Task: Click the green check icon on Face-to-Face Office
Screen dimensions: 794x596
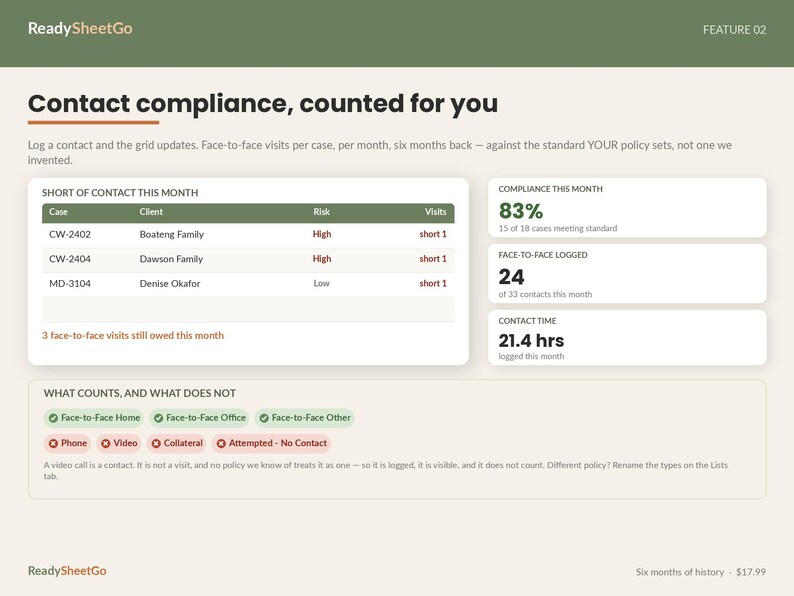Action: pos(158,418)
